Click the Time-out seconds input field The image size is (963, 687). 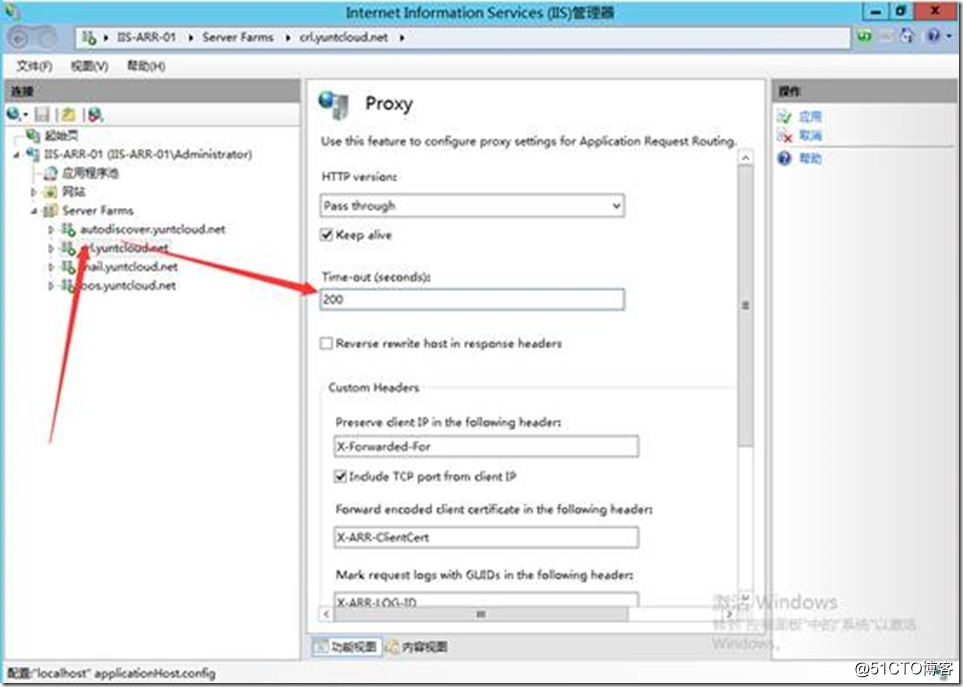click(x=472, y=300)
